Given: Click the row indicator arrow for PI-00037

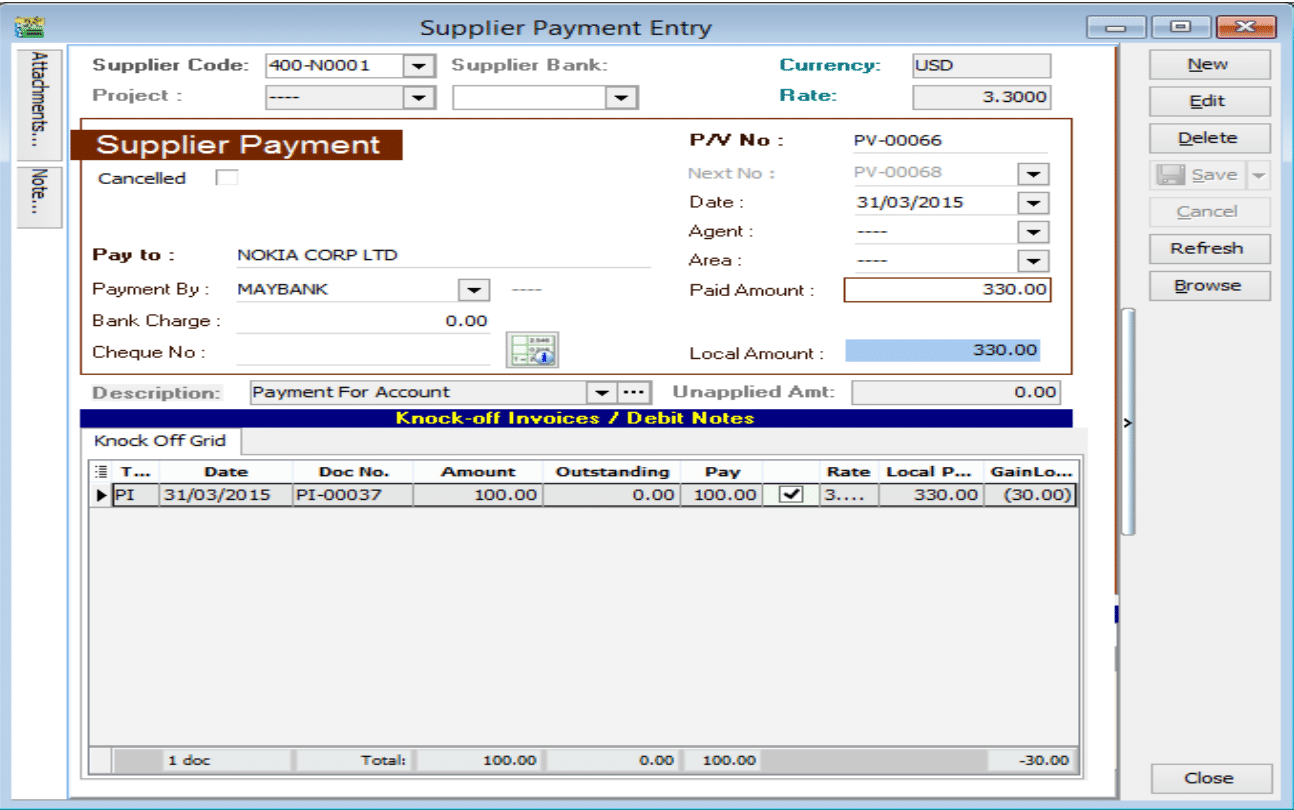Looking at the screenshot, I should [101, 495].
